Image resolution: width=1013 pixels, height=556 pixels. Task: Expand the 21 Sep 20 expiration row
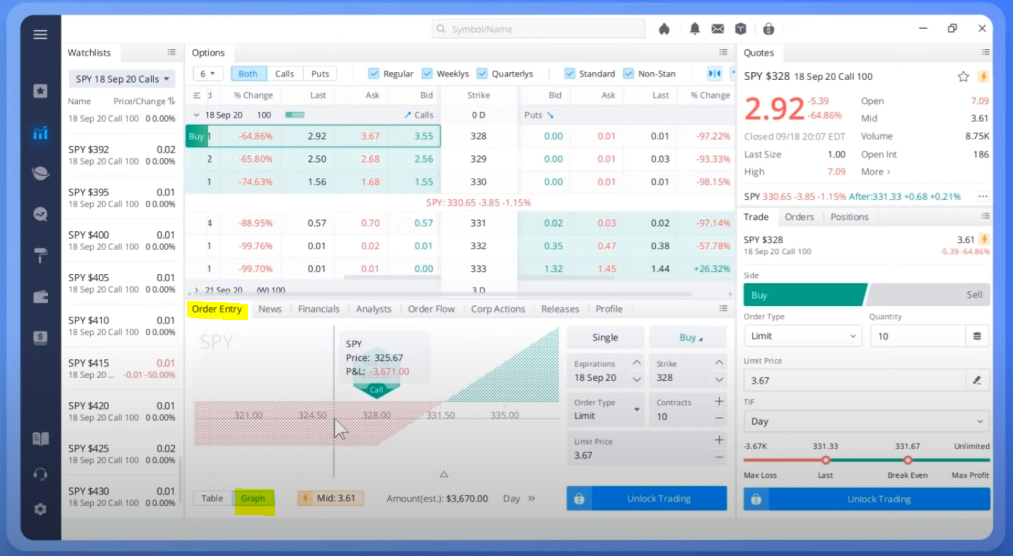click(x=196, y=290)
